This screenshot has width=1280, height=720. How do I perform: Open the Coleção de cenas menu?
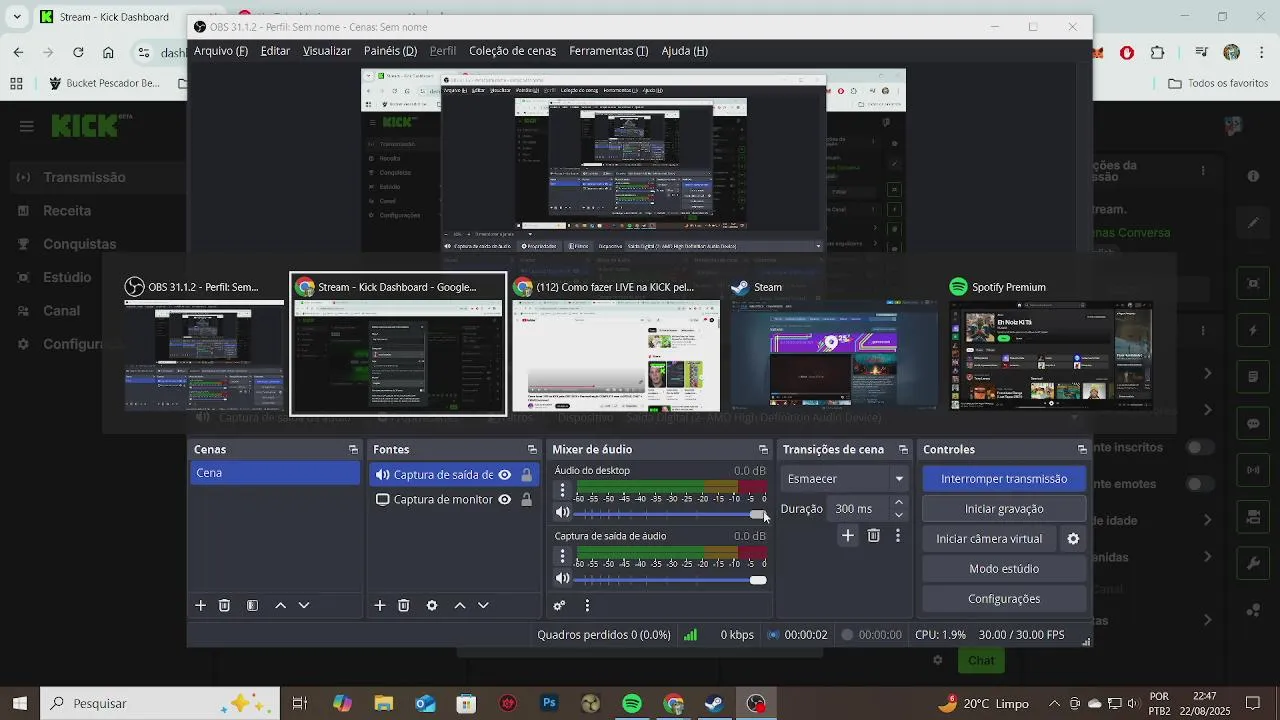pos(512,51)
